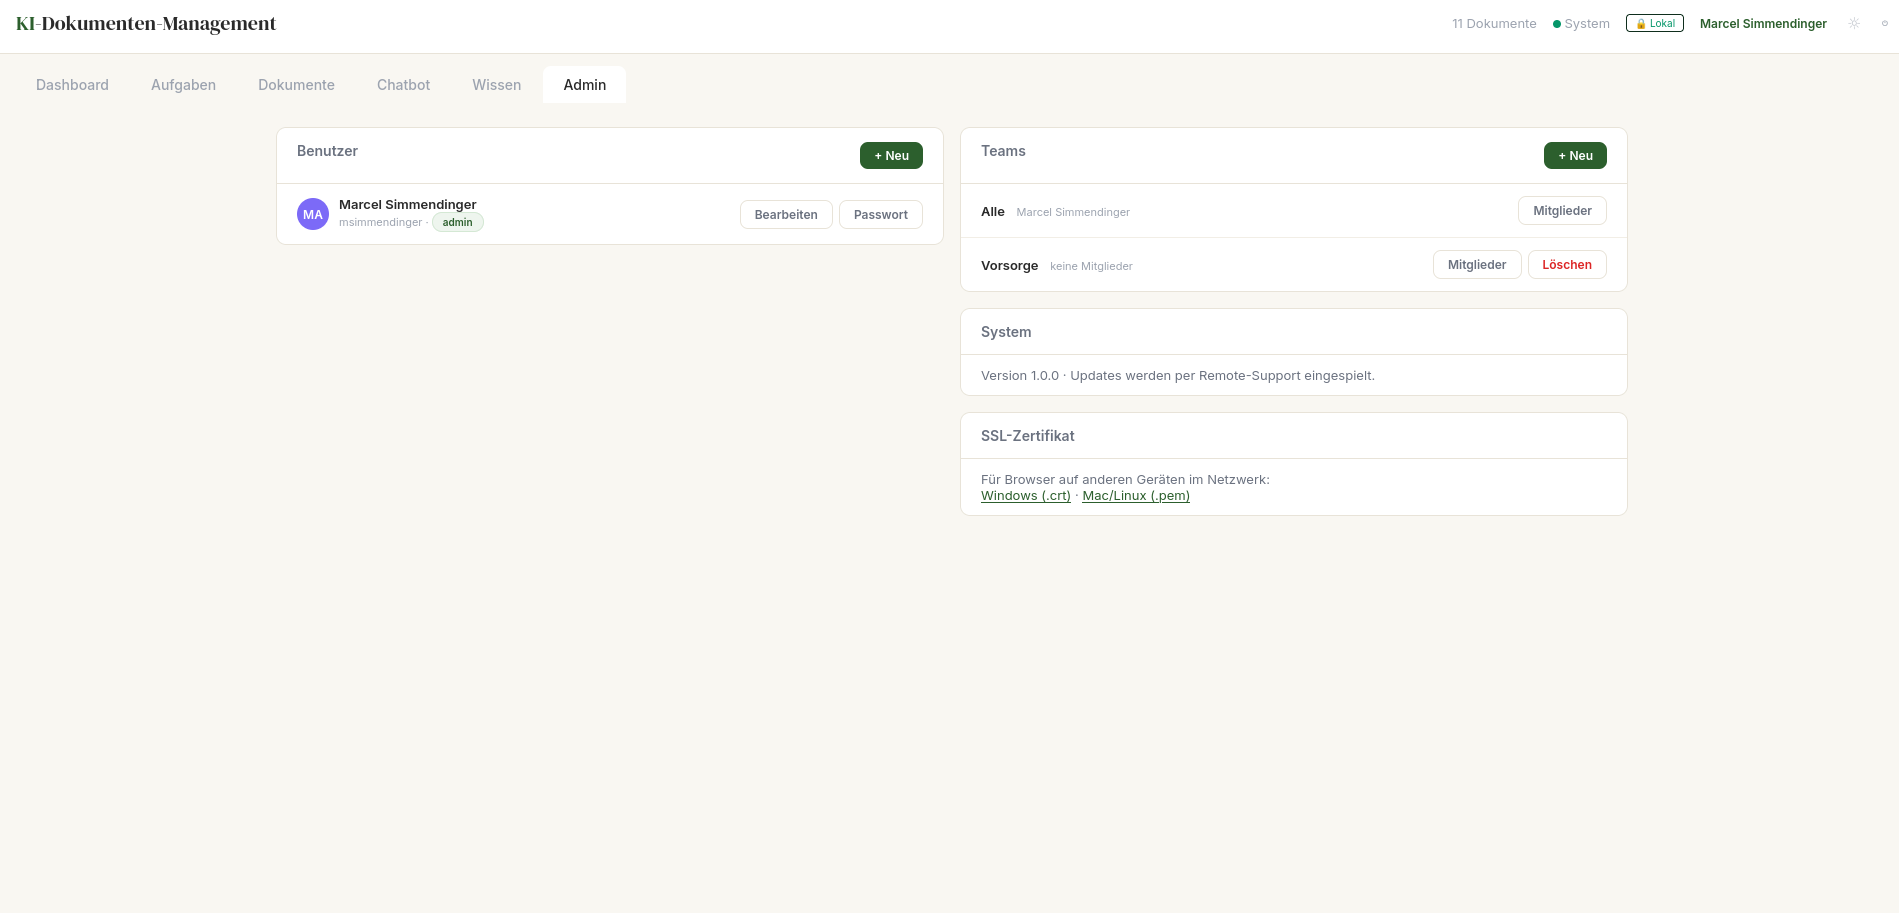
Task: Click the green System status indicator
Action: pyautogui.click(x=1580, y=24)
